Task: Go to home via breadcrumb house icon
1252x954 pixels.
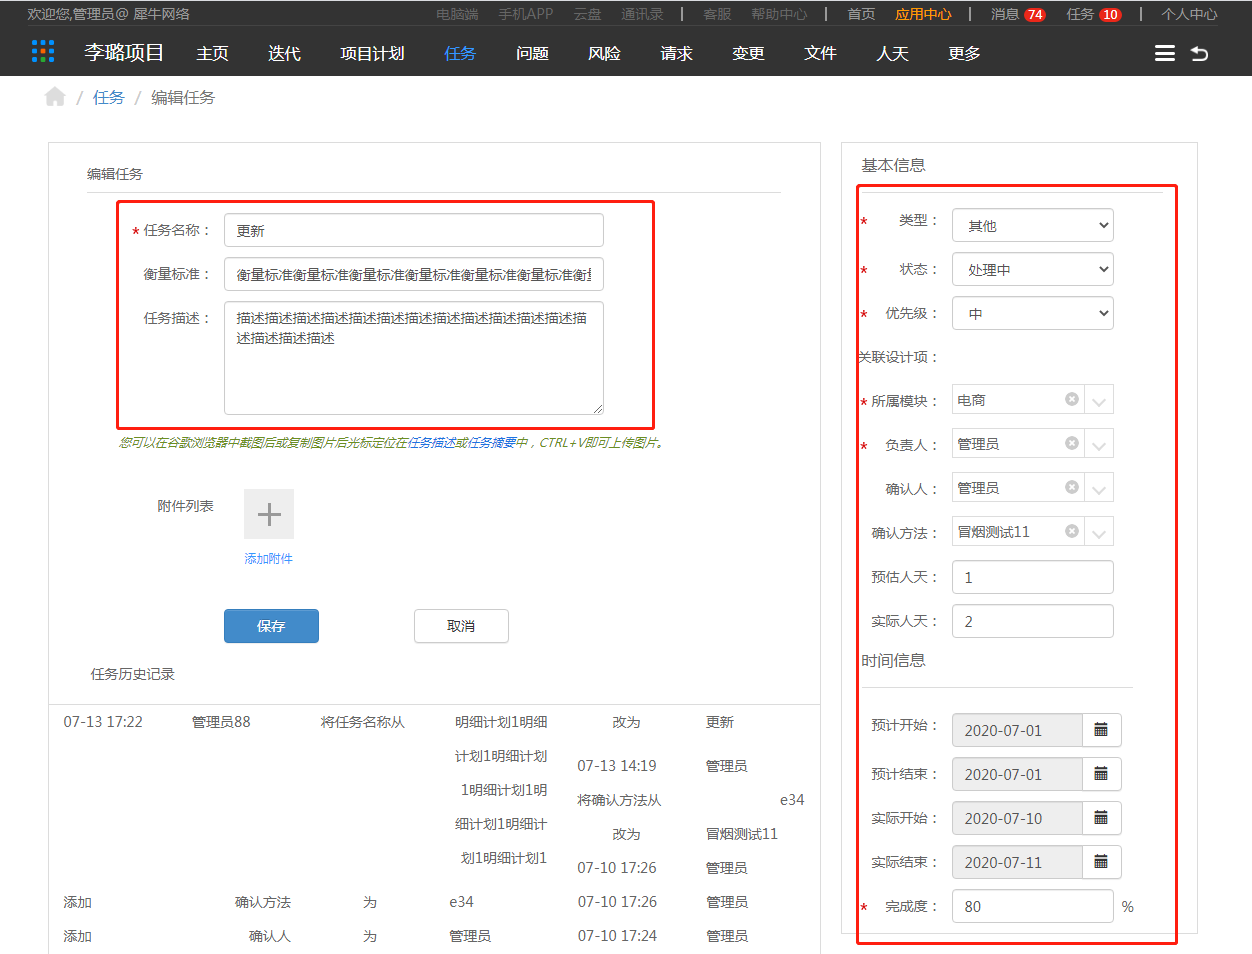Action: [55, 96]
